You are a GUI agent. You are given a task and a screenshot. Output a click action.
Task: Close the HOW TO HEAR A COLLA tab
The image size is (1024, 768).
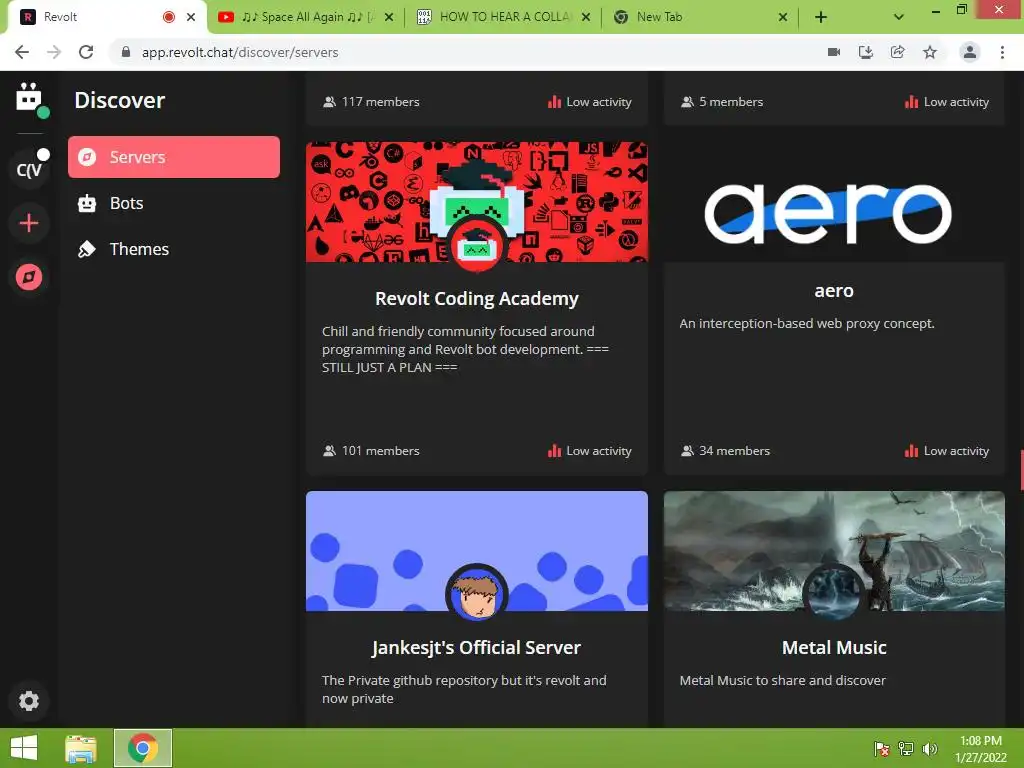(586, 17)
